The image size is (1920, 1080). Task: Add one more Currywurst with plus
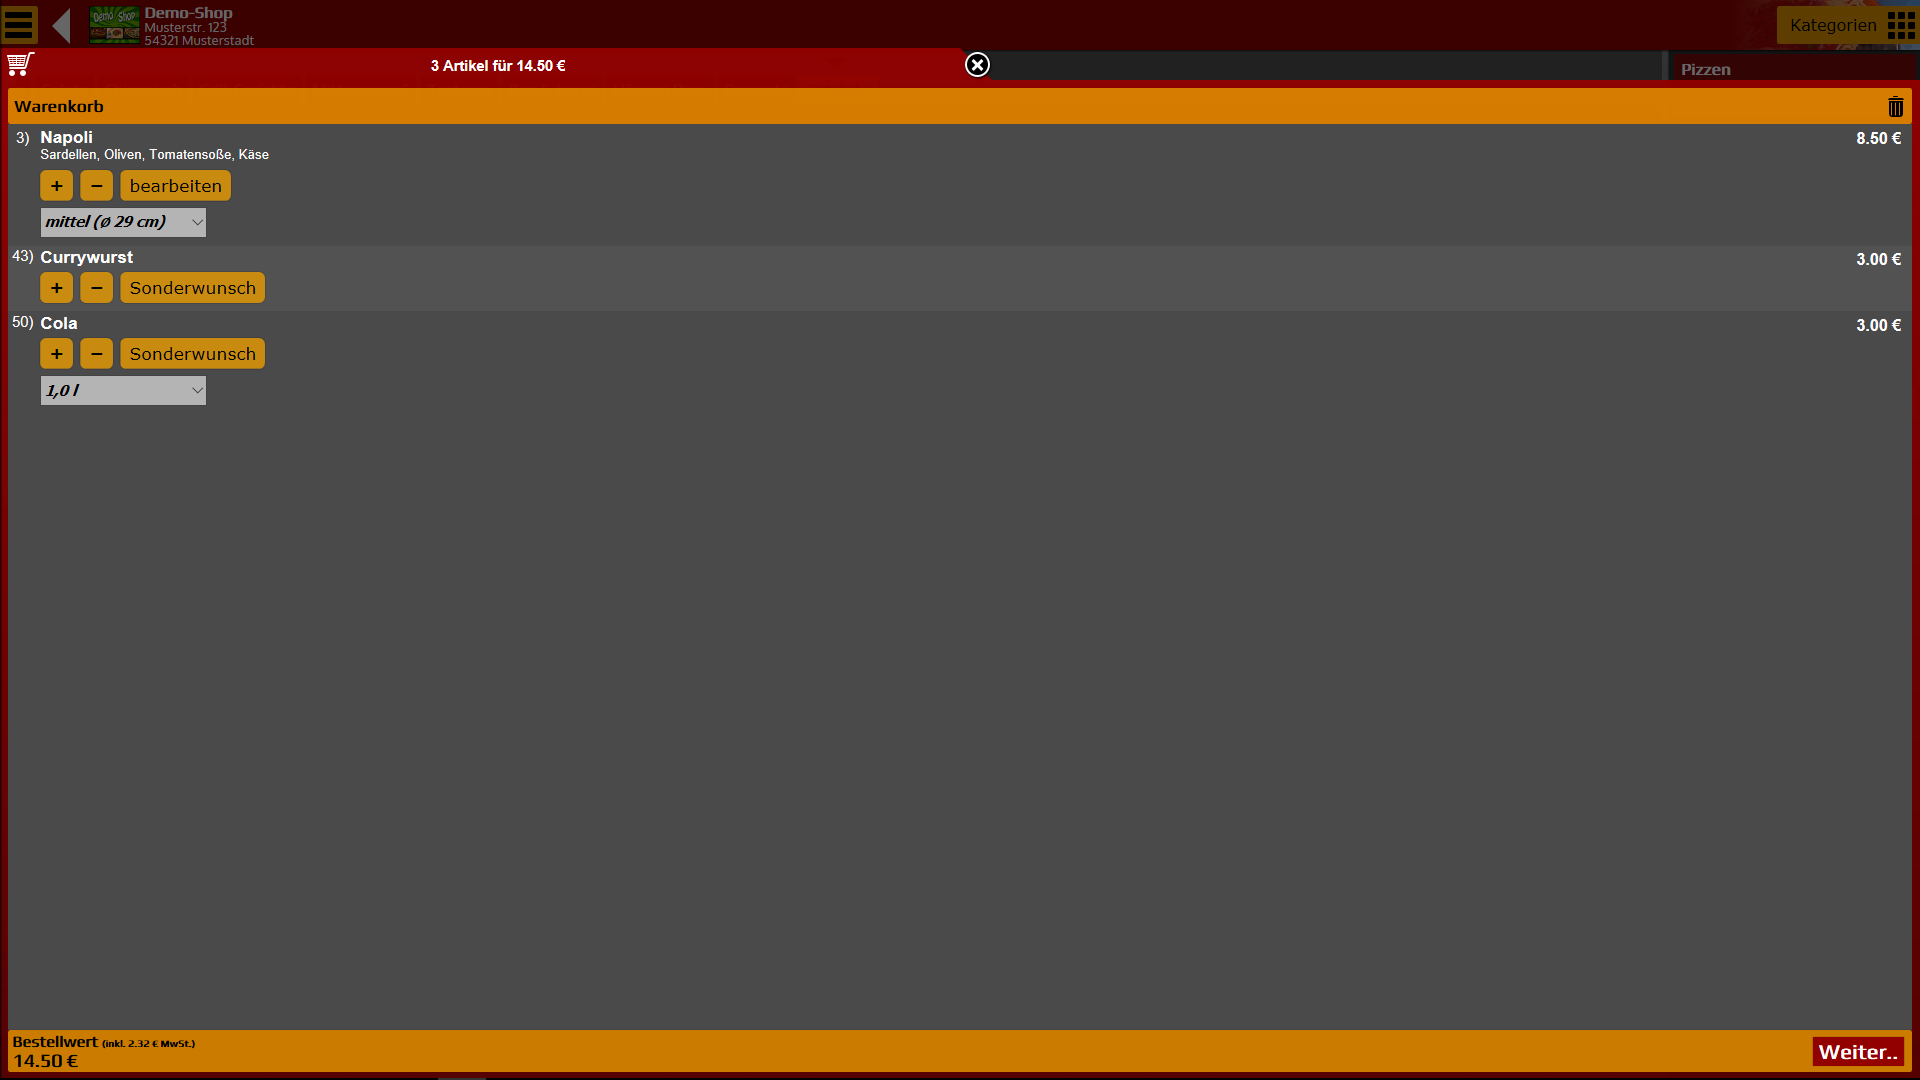click(x=56, y=288)
